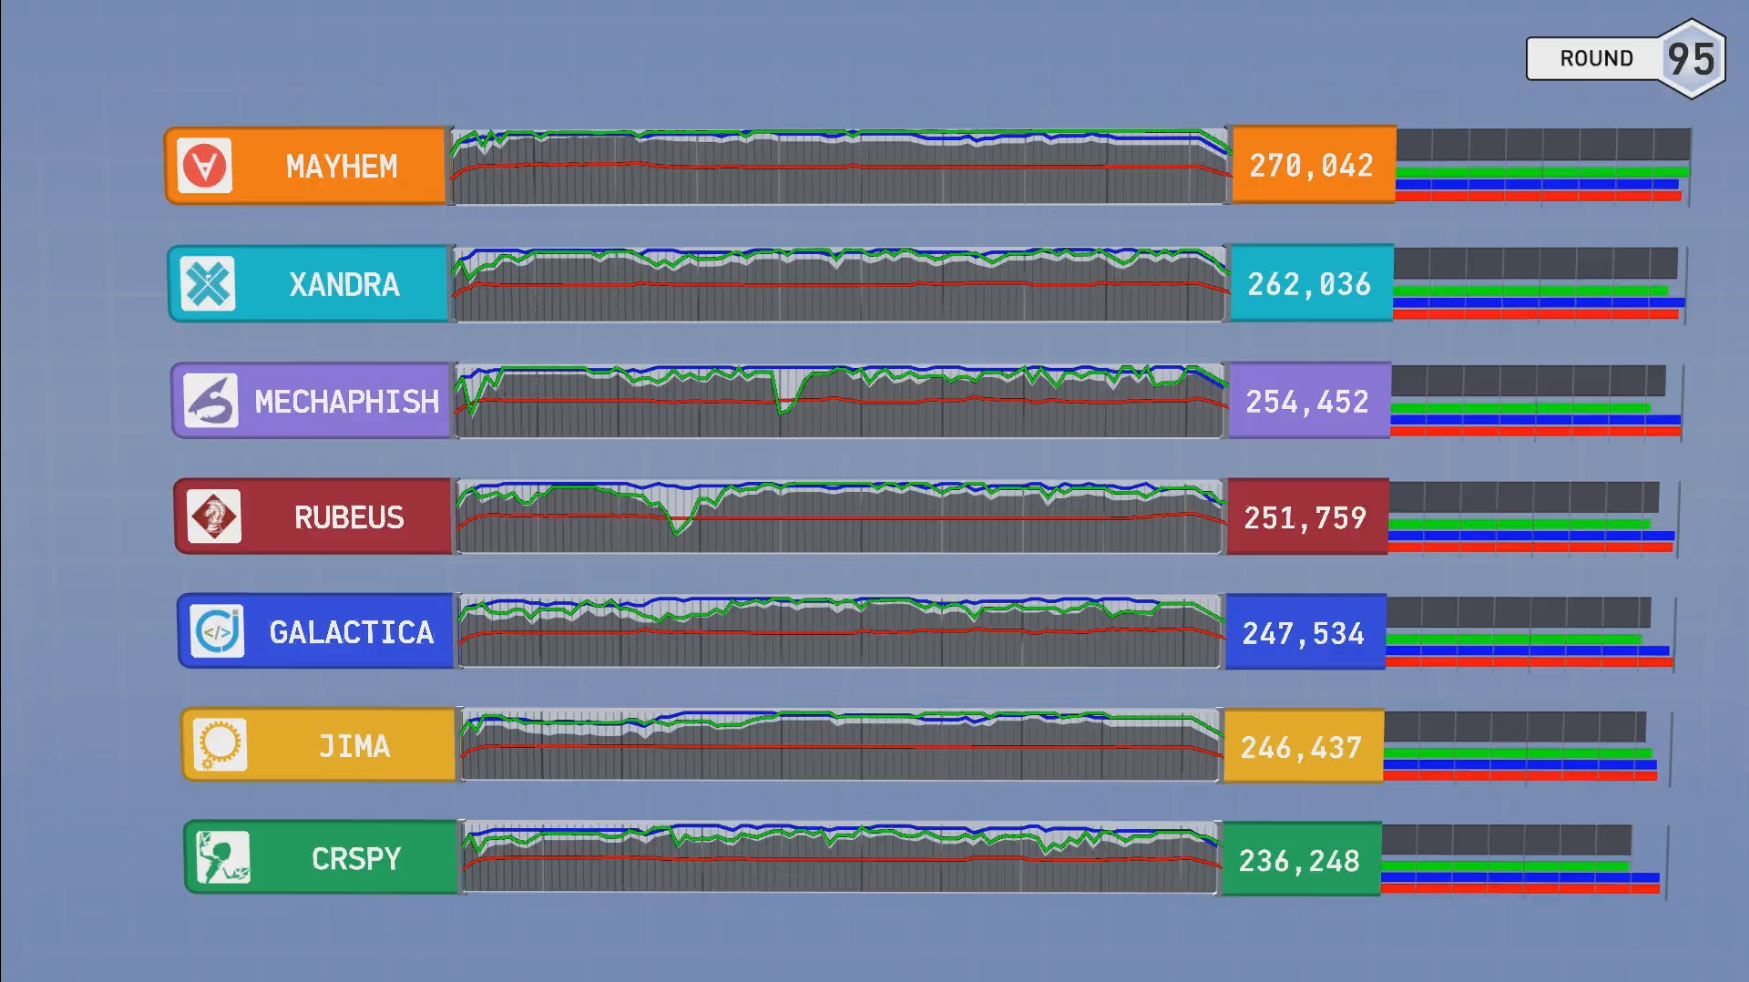Click the Rubeus chess knight icon
The width and height of the screenshot is (1749, 982).
click(214, 517)
